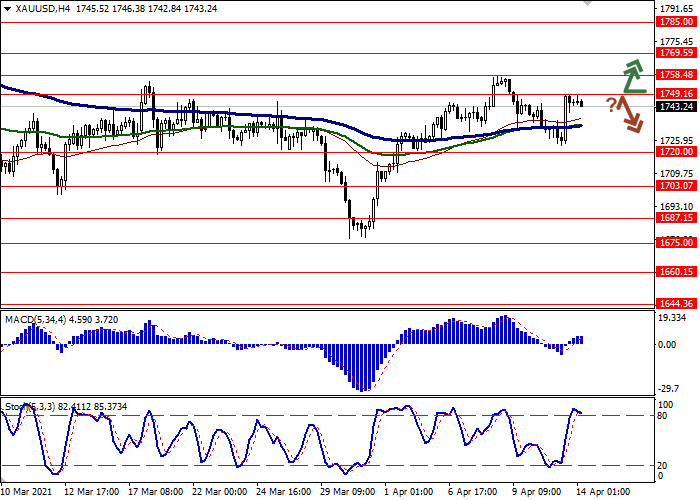The width and height of the screenshot is (700, 500).
Task: Click the 6 Apr 17:00 time label
Action: 473,492
